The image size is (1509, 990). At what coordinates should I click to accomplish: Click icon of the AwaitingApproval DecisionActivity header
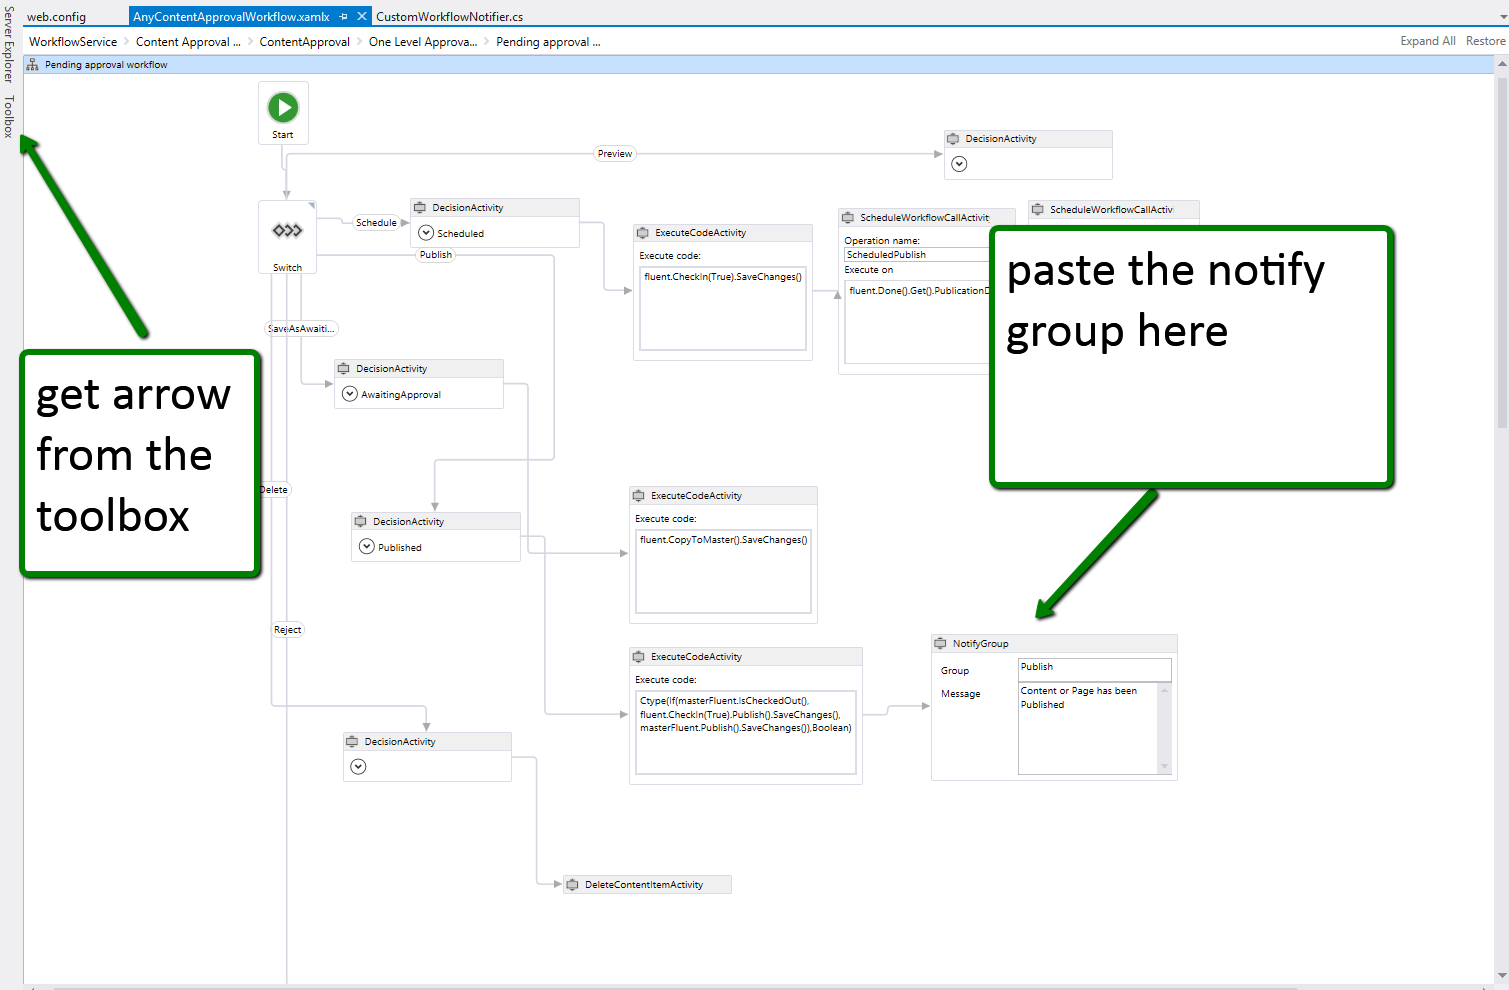(343, 368)
